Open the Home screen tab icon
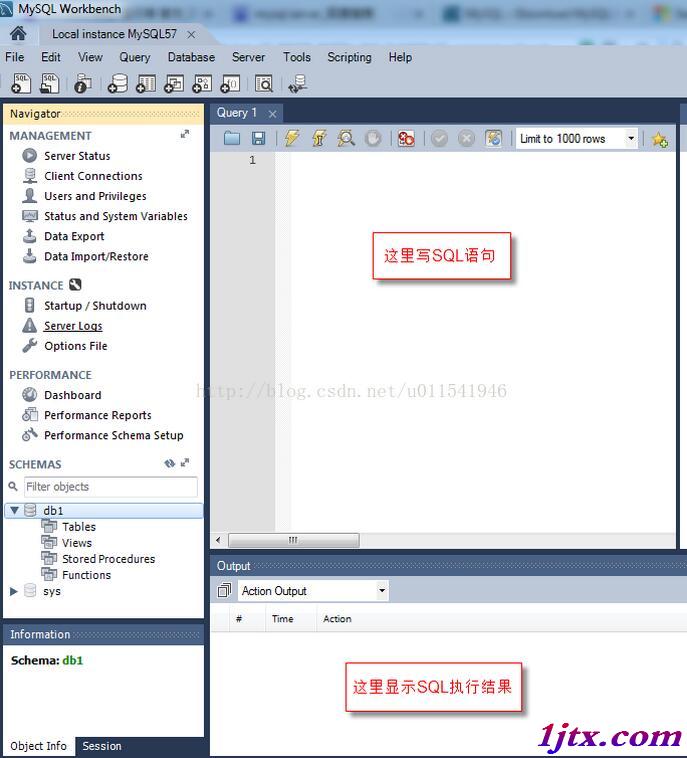Viewport: 687px width, 758px height. point(18,33)
